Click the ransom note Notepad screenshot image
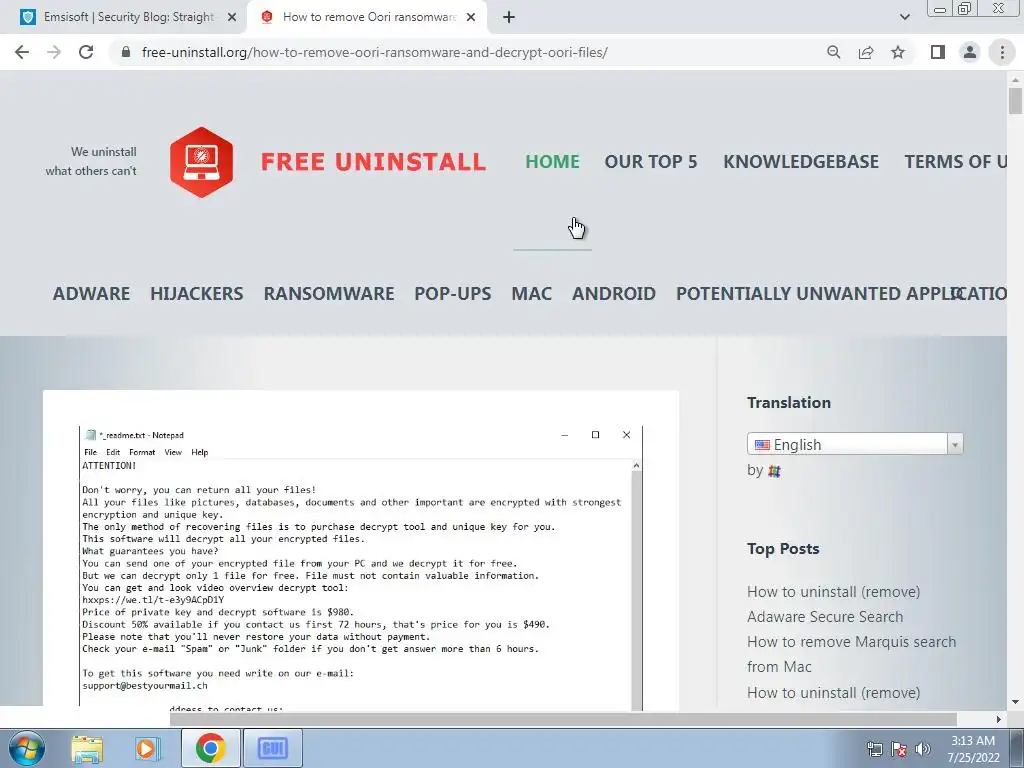Viewport: 1024px width, 768px height. tap(360, 568)
